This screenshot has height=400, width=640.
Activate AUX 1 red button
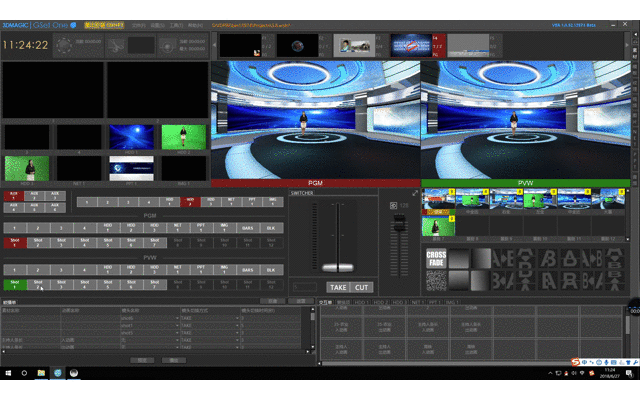(13, 196)
